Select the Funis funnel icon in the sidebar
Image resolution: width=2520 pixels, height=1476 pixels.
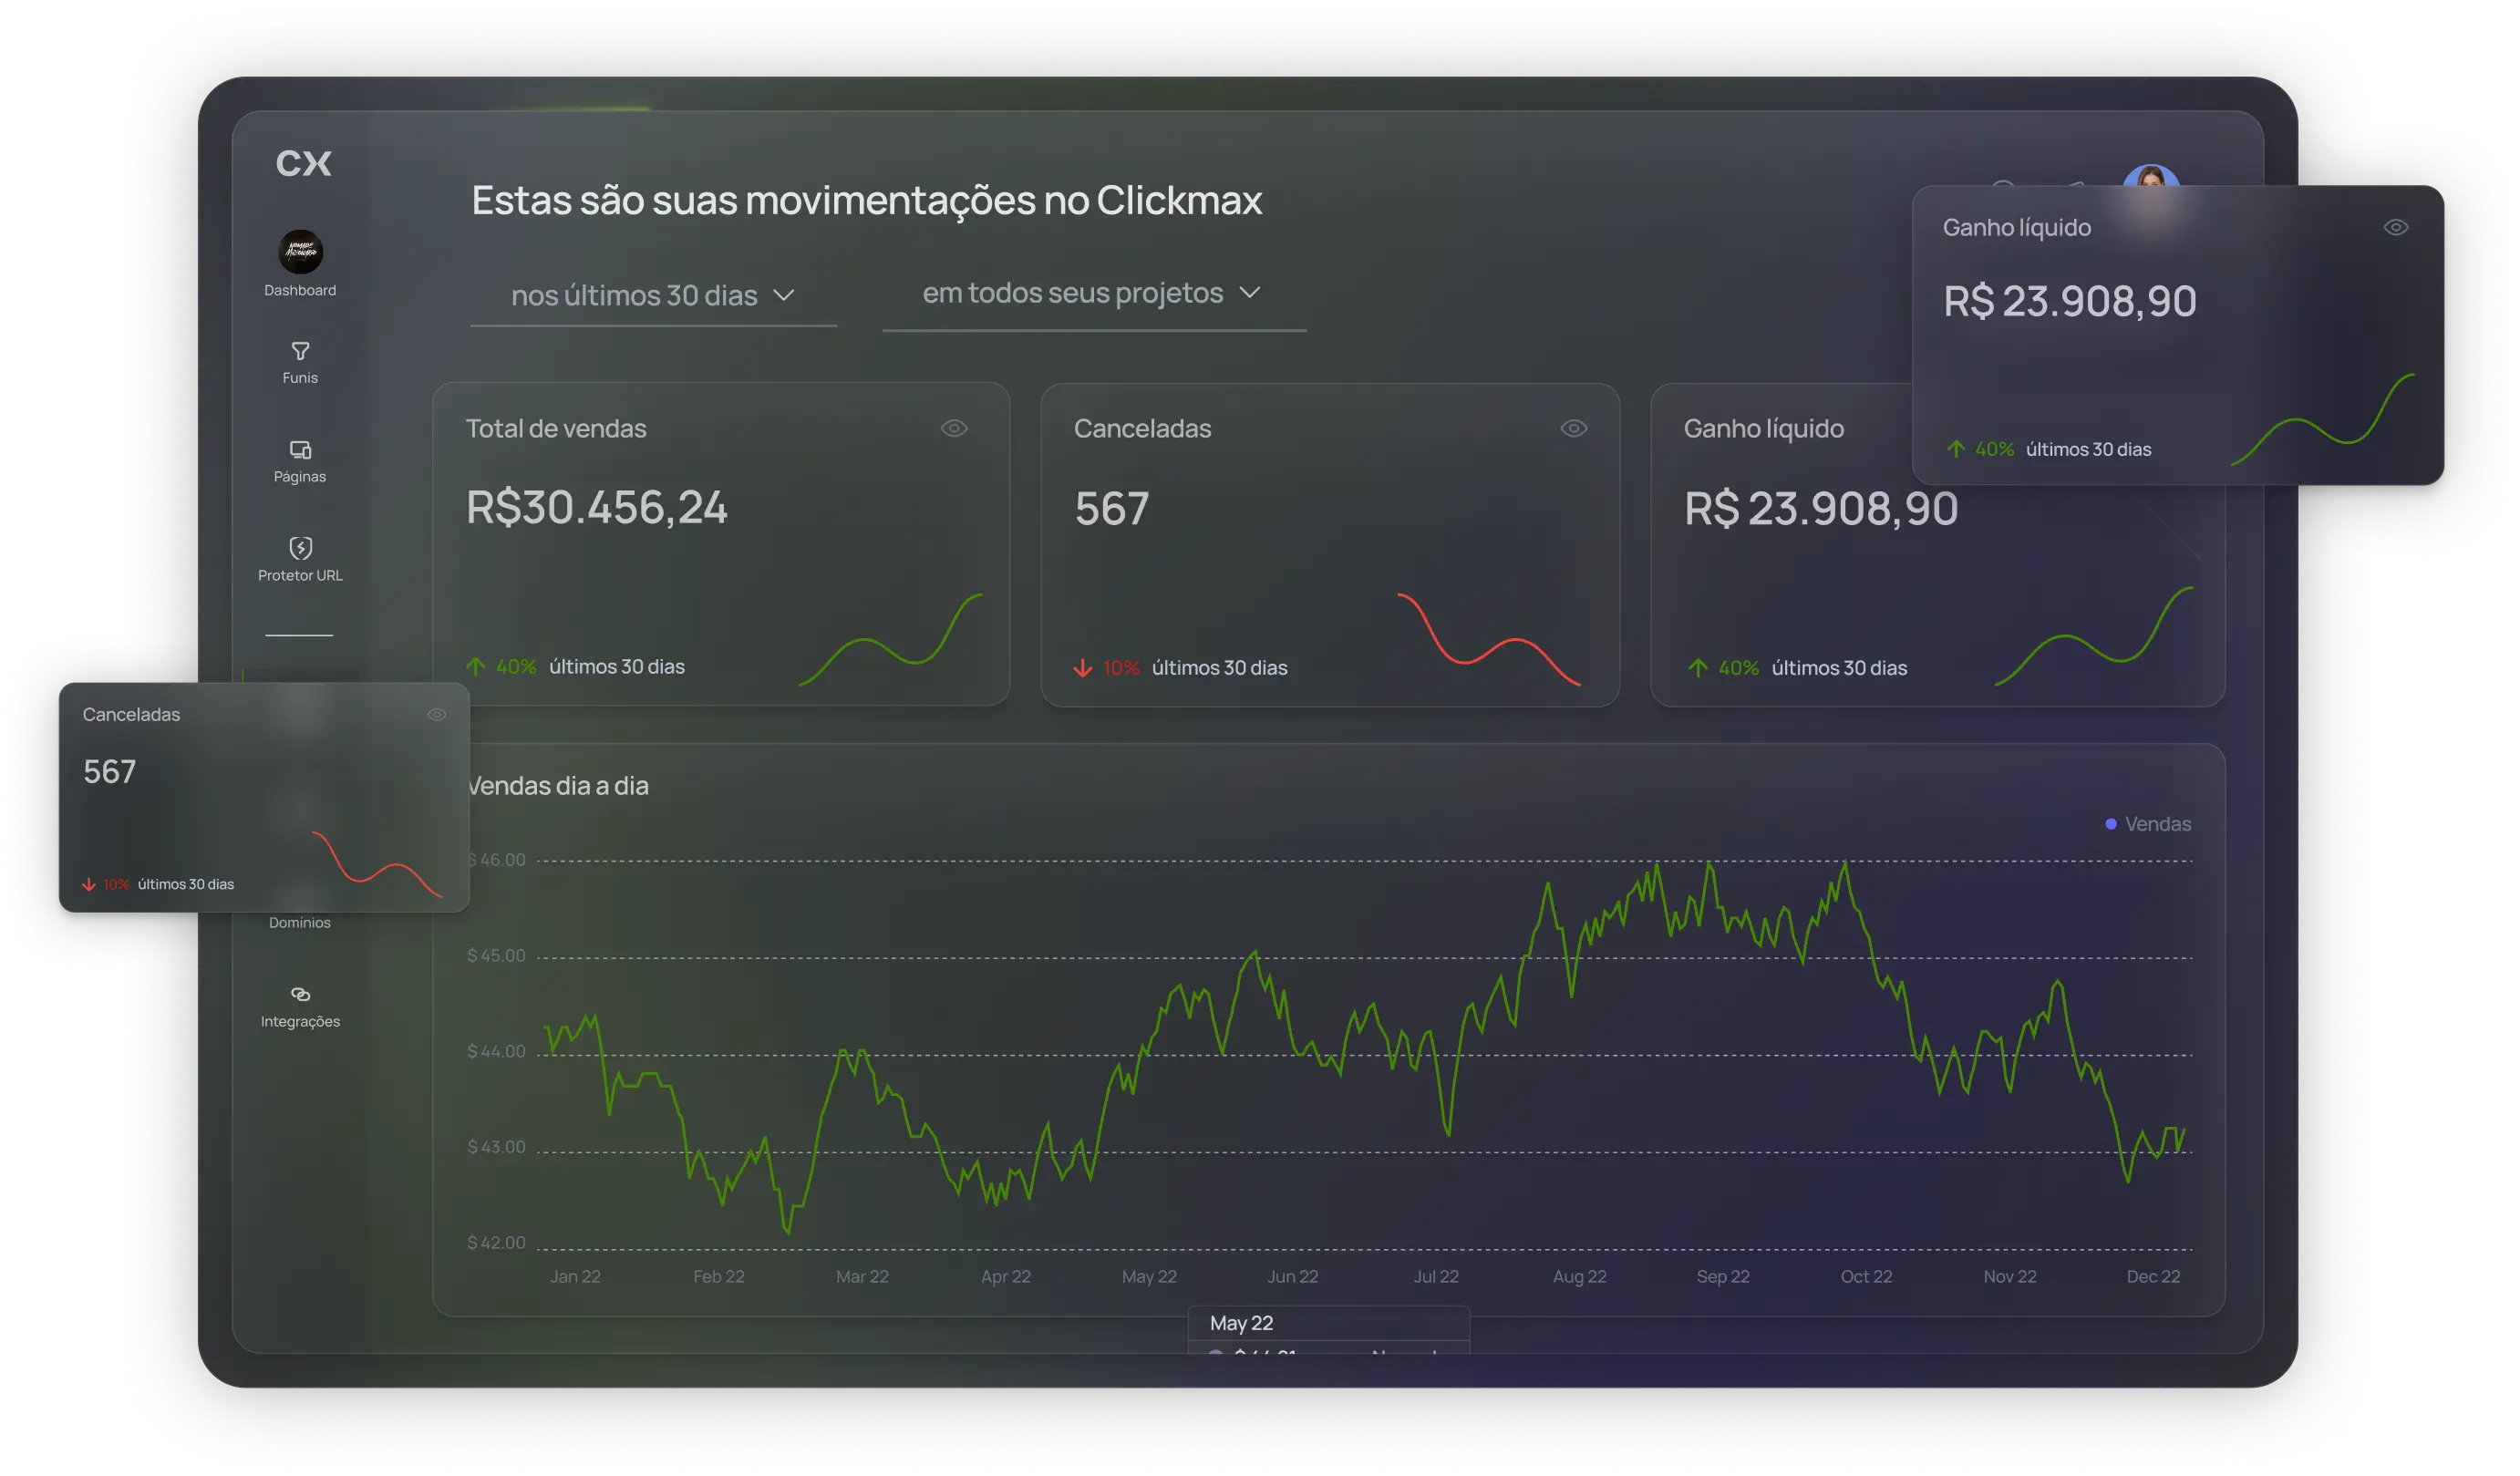coord(300,350)
